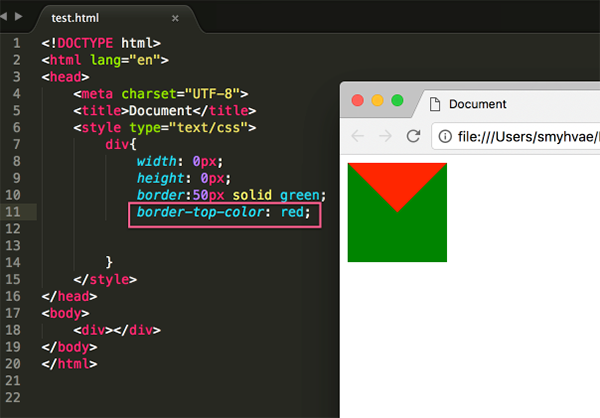The image size is (600, 418).
Task: Open the site info icon in the address bar
Action: [x=443, y=136]
